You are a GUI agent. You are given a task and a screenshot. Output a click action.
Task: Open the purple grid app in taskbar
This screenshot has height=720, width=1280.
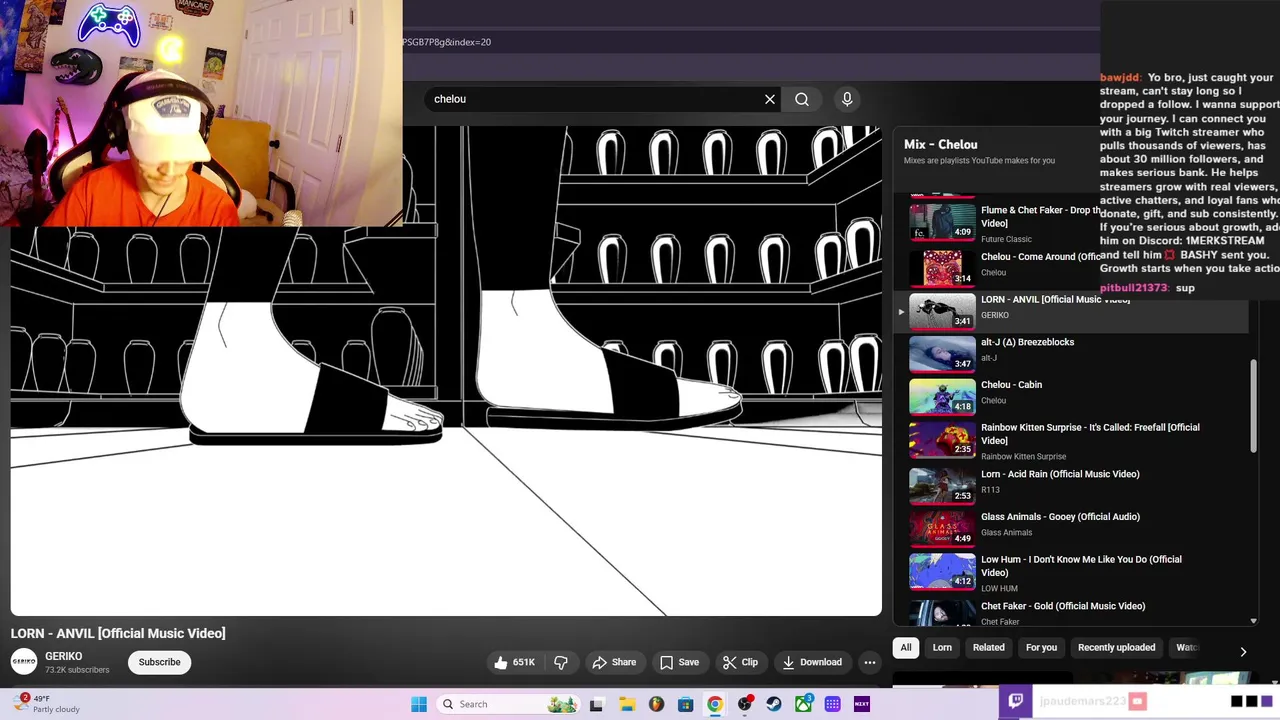(x=832, y=704)
